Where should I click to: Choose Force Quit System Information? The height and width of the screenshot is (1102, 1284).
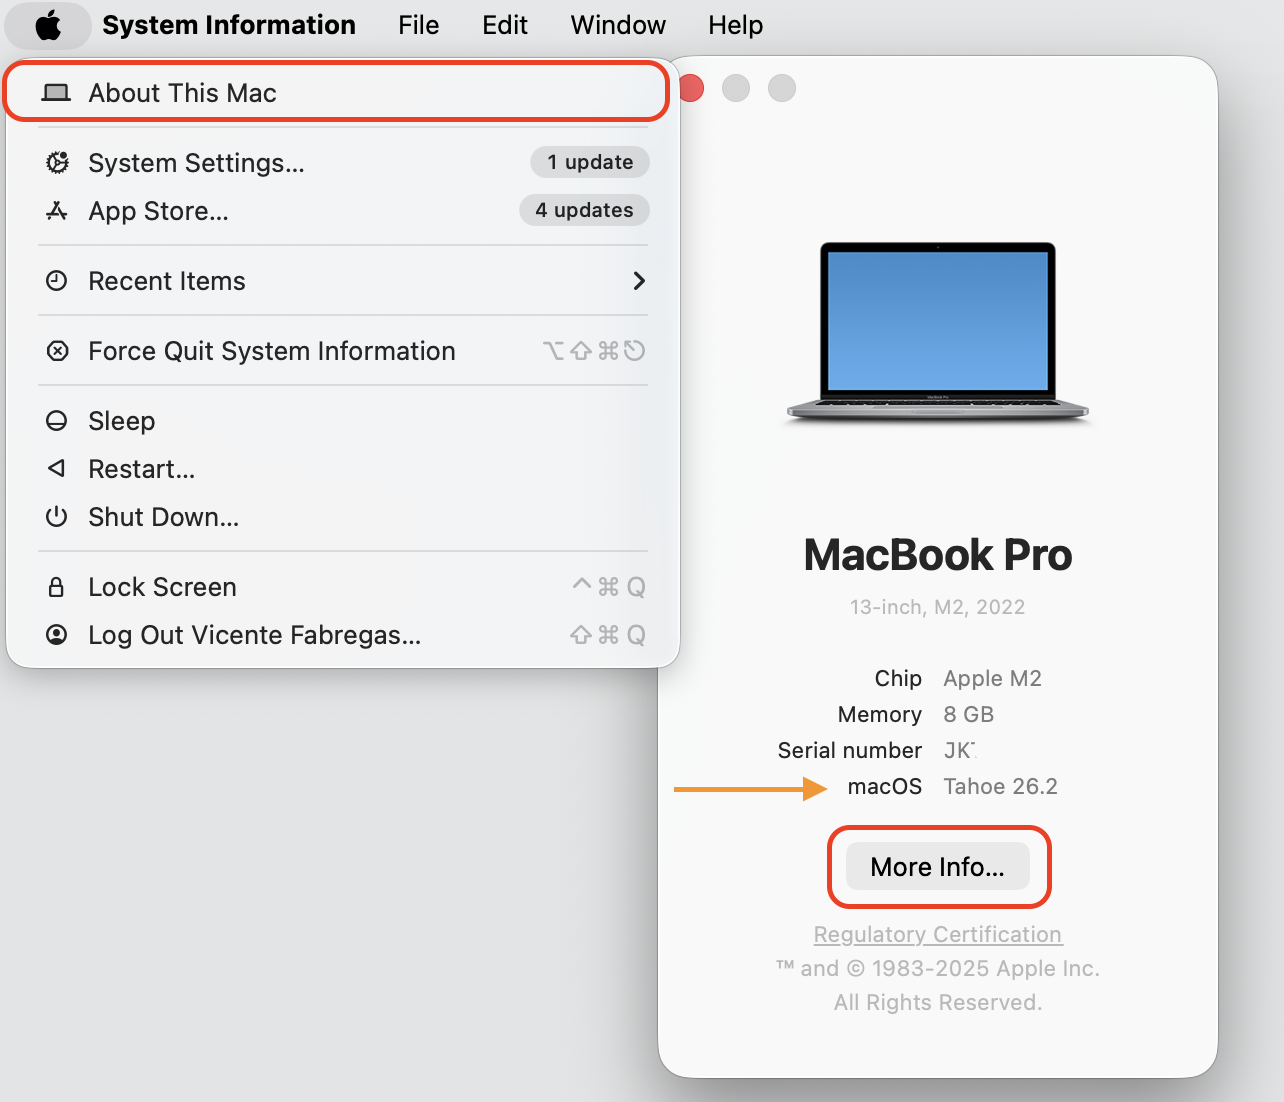[x=343, y=351]
